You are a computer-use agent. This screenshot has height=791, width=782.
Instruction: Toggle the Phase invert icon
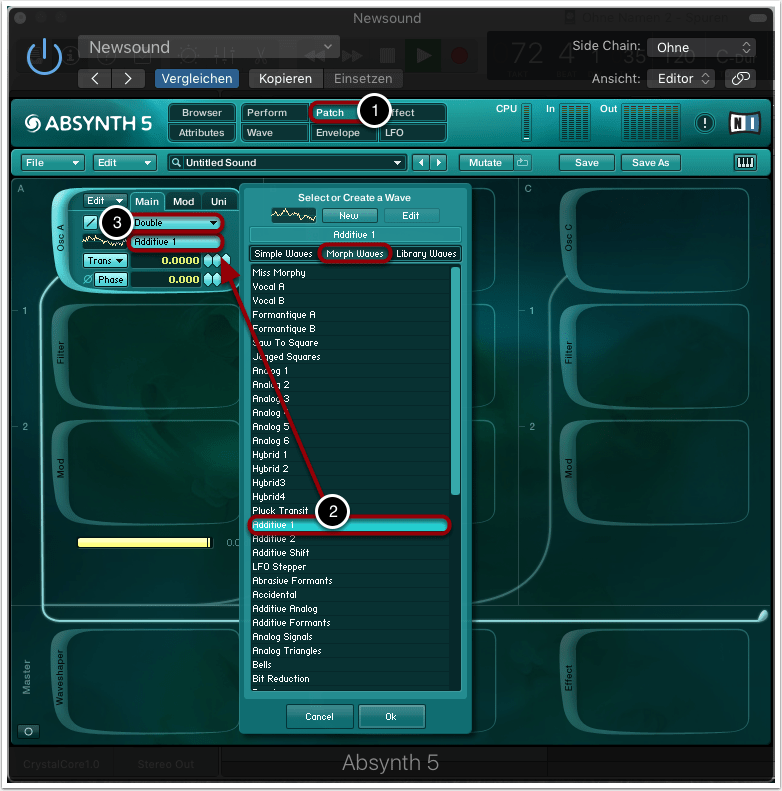point(88,279)
